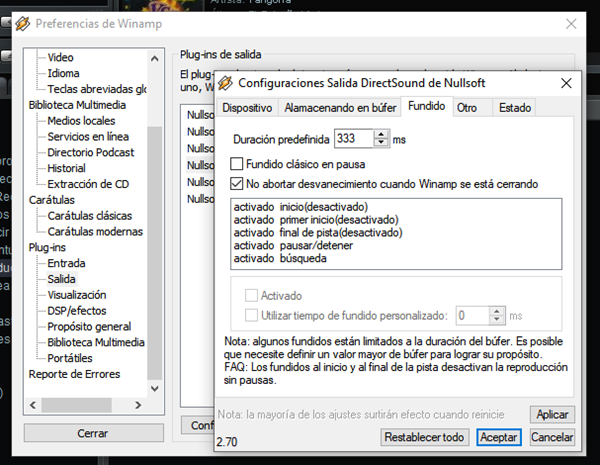Viewport: 600px width, 465px height.
Task: Click the custom fade time field
Action: pos(472,316)
